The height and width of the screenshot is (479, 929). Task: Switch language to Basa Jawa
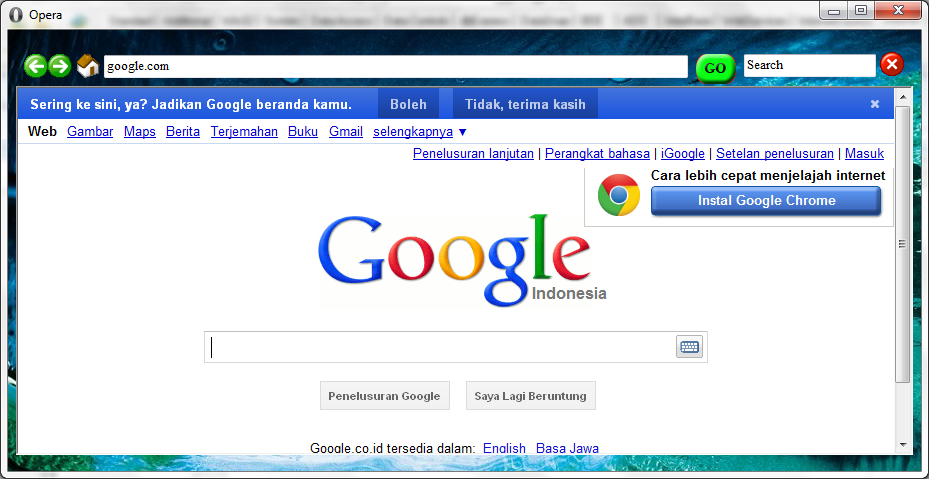(x=567, y=449)
